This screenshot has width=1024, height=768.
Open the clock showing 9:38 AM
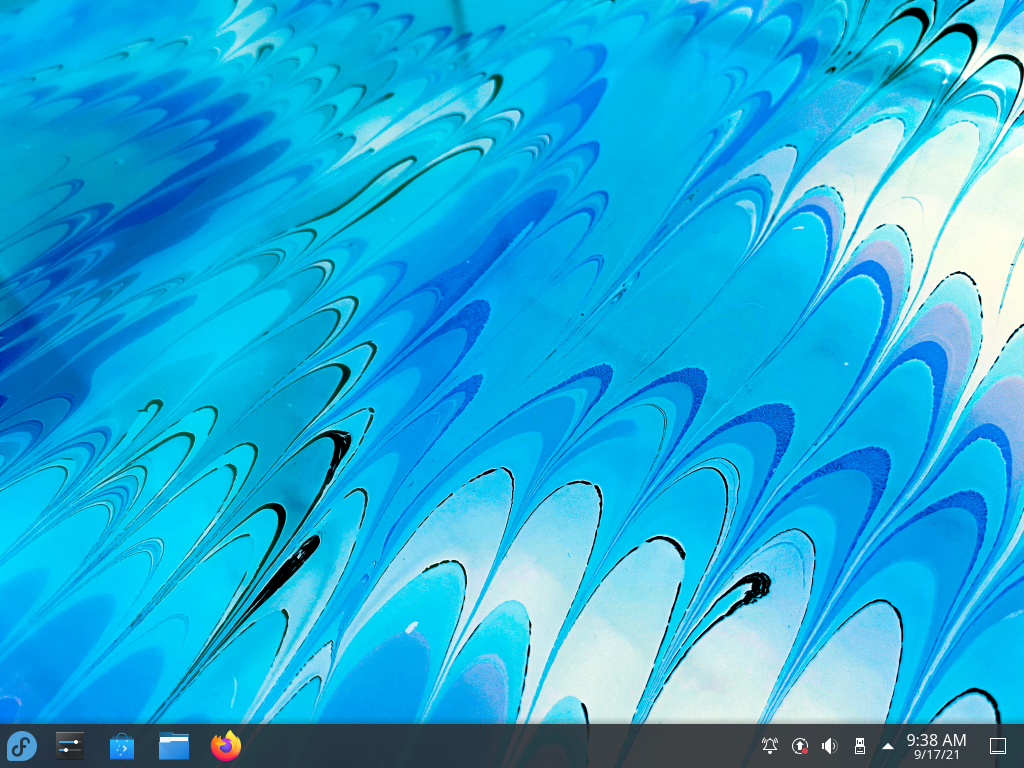click(936, 746)
